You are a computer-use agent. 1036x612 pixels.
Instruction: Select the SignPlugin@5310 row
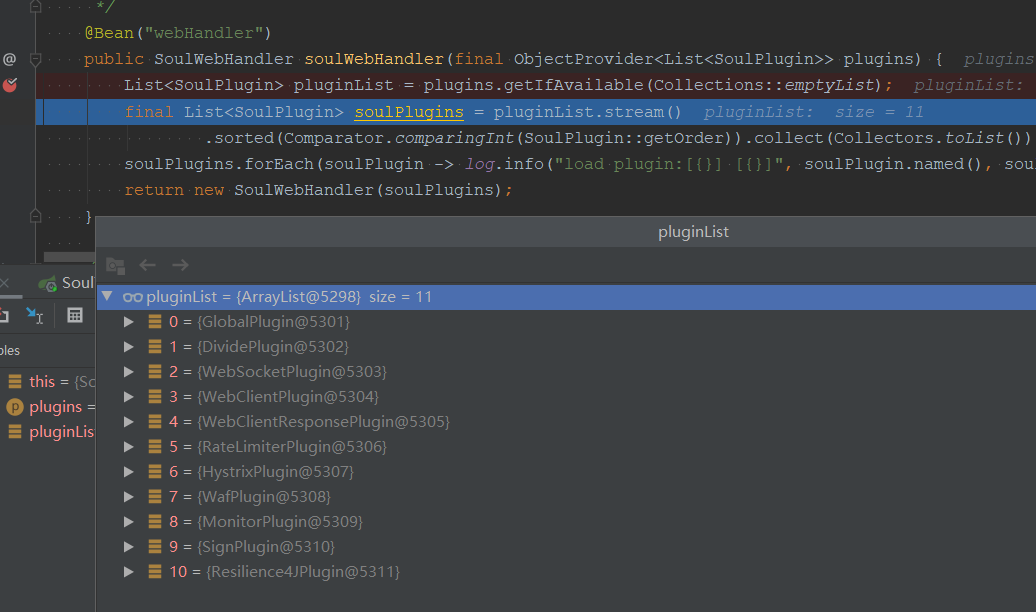point(566,547)
